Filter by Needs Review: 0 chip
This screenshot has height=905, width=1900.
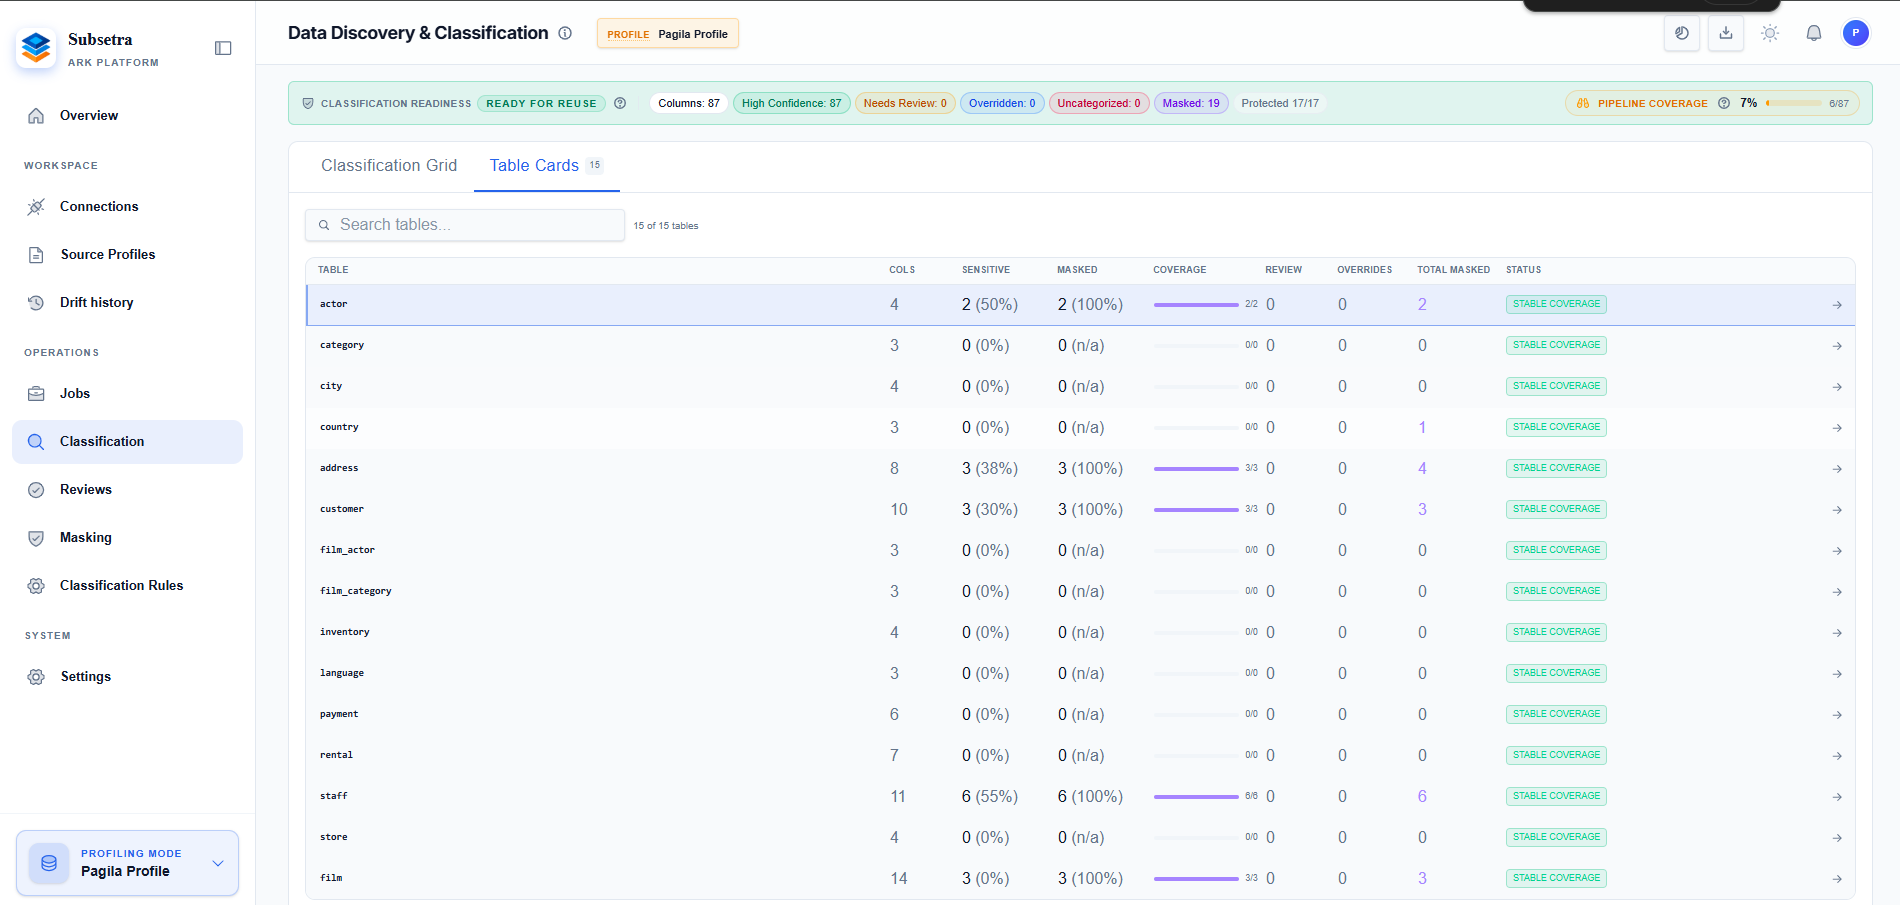click(x=905, y=103)
